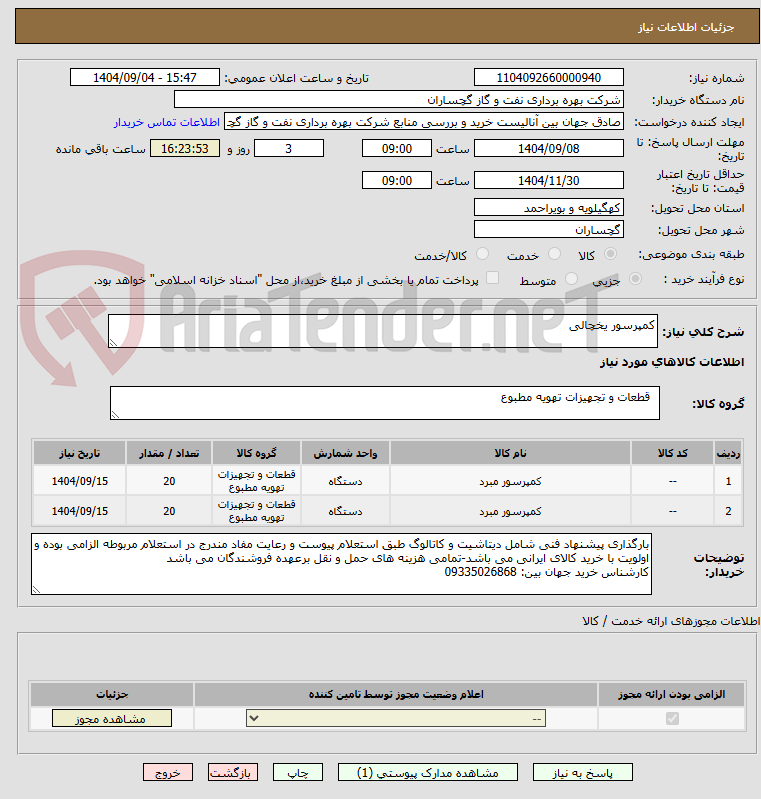Click the response deadline date 1404/09/08 field
Screen dimensions: 761x799
(548, 148)
